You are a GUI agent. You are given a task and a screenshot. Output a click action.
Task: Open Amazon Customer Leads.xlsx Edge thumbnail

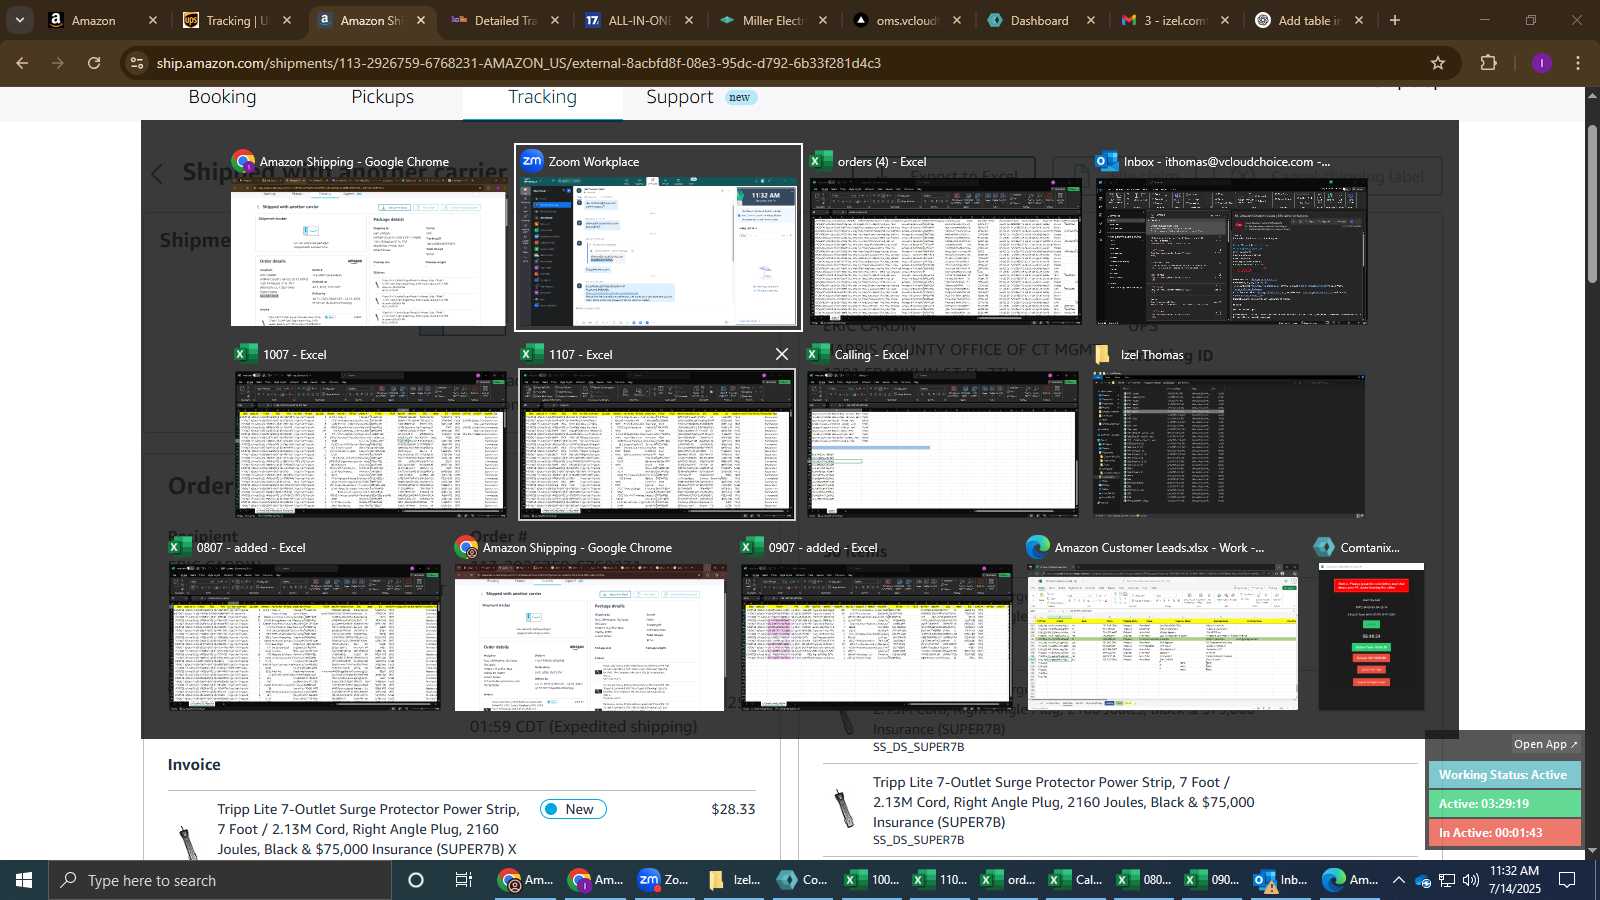coord(1162,624)
